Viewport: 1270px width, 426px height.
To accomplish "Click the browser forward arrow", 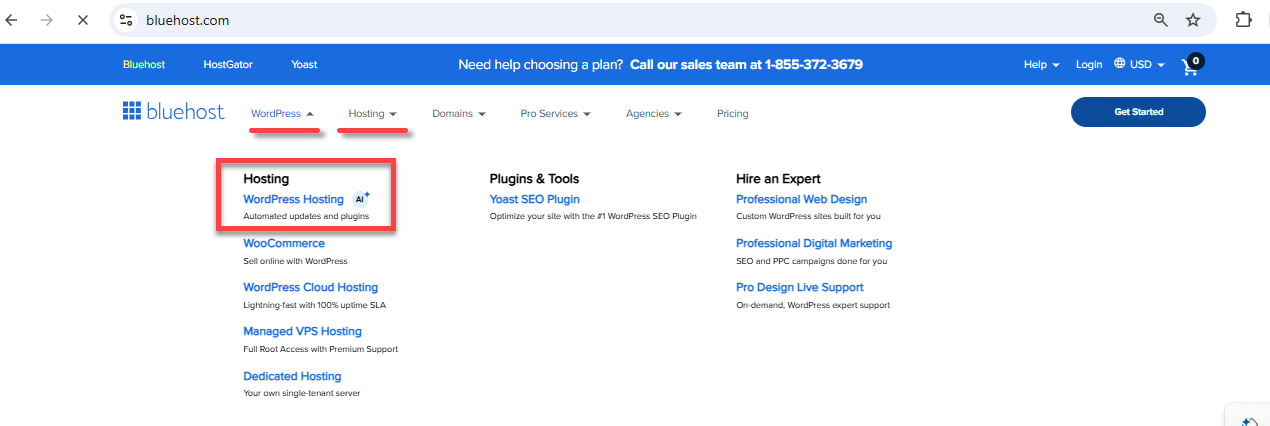I will [46, 20].
